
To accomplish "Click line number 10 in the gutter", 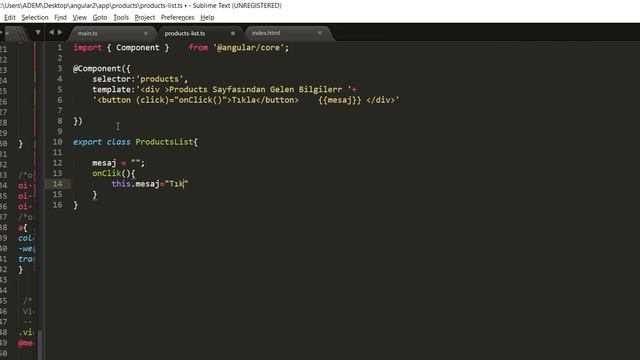I will coord(58,142).
